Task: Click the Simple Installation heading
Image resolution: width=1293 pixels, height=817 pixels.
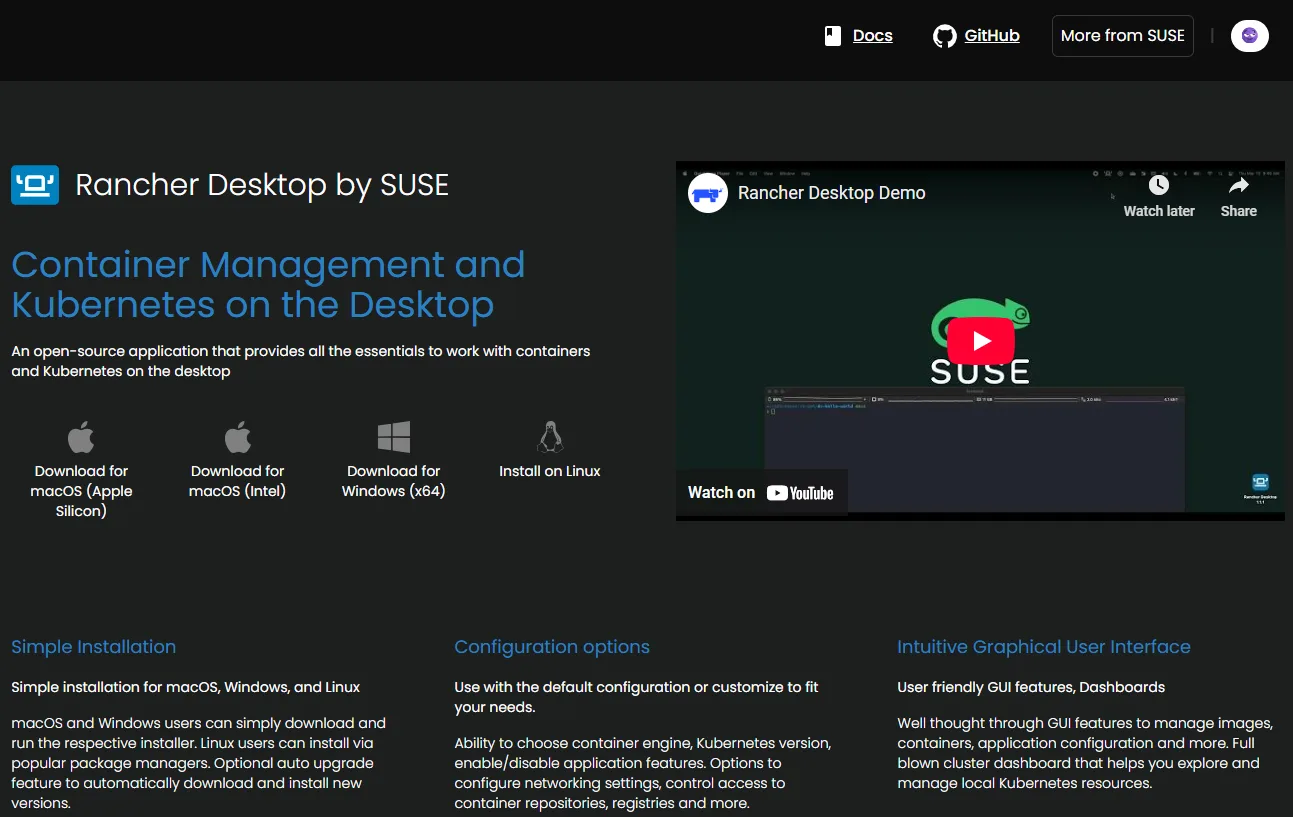Action: coord(94,647)
